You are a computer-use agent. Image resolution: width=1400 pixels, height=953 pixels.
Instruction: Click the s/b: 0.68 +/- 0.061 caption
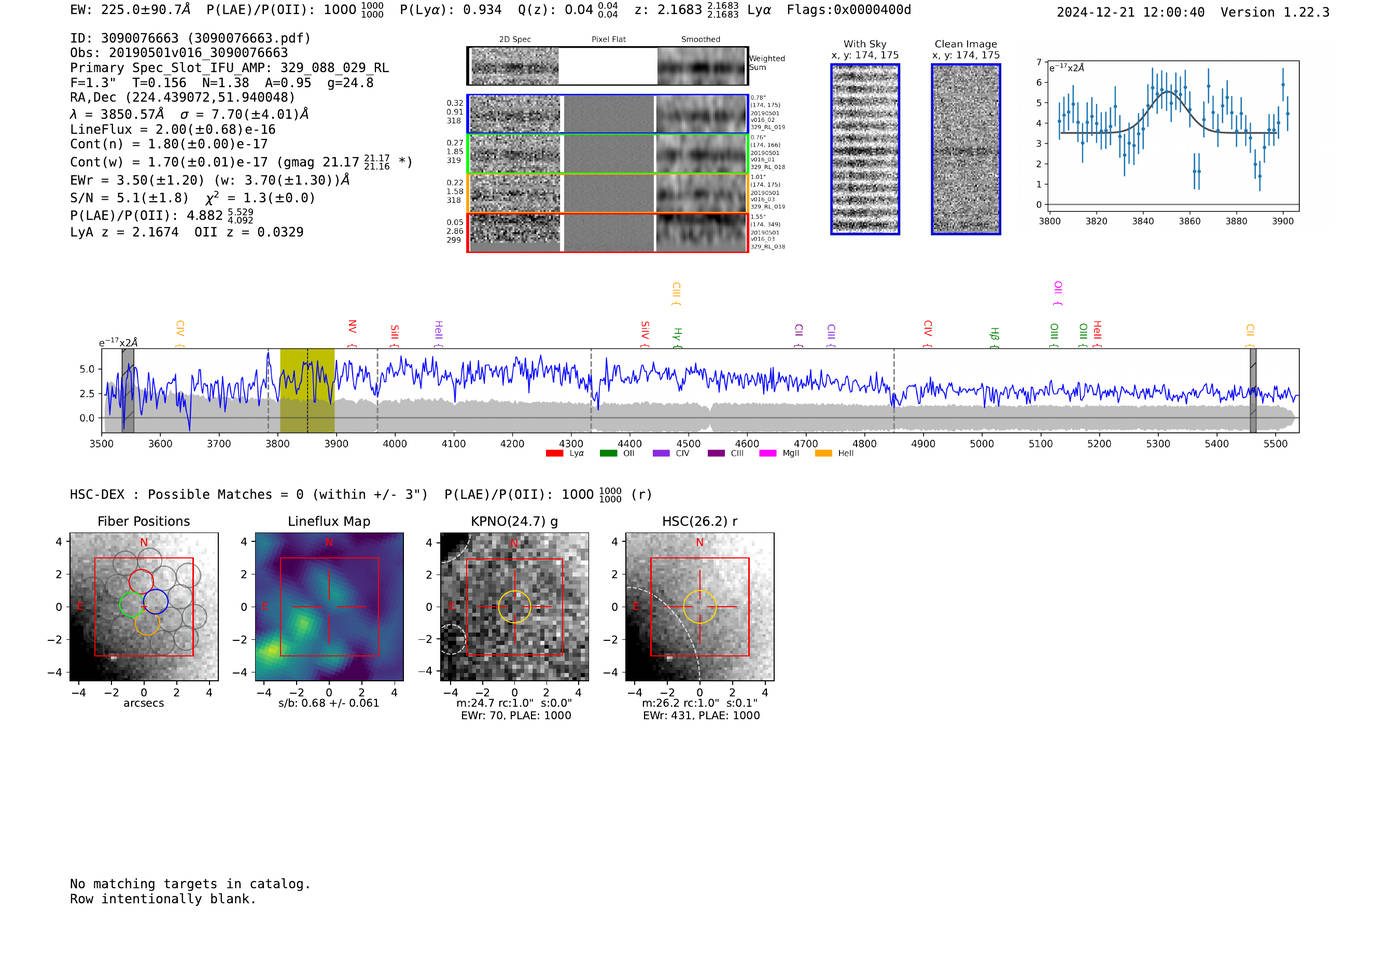(329, 703)
